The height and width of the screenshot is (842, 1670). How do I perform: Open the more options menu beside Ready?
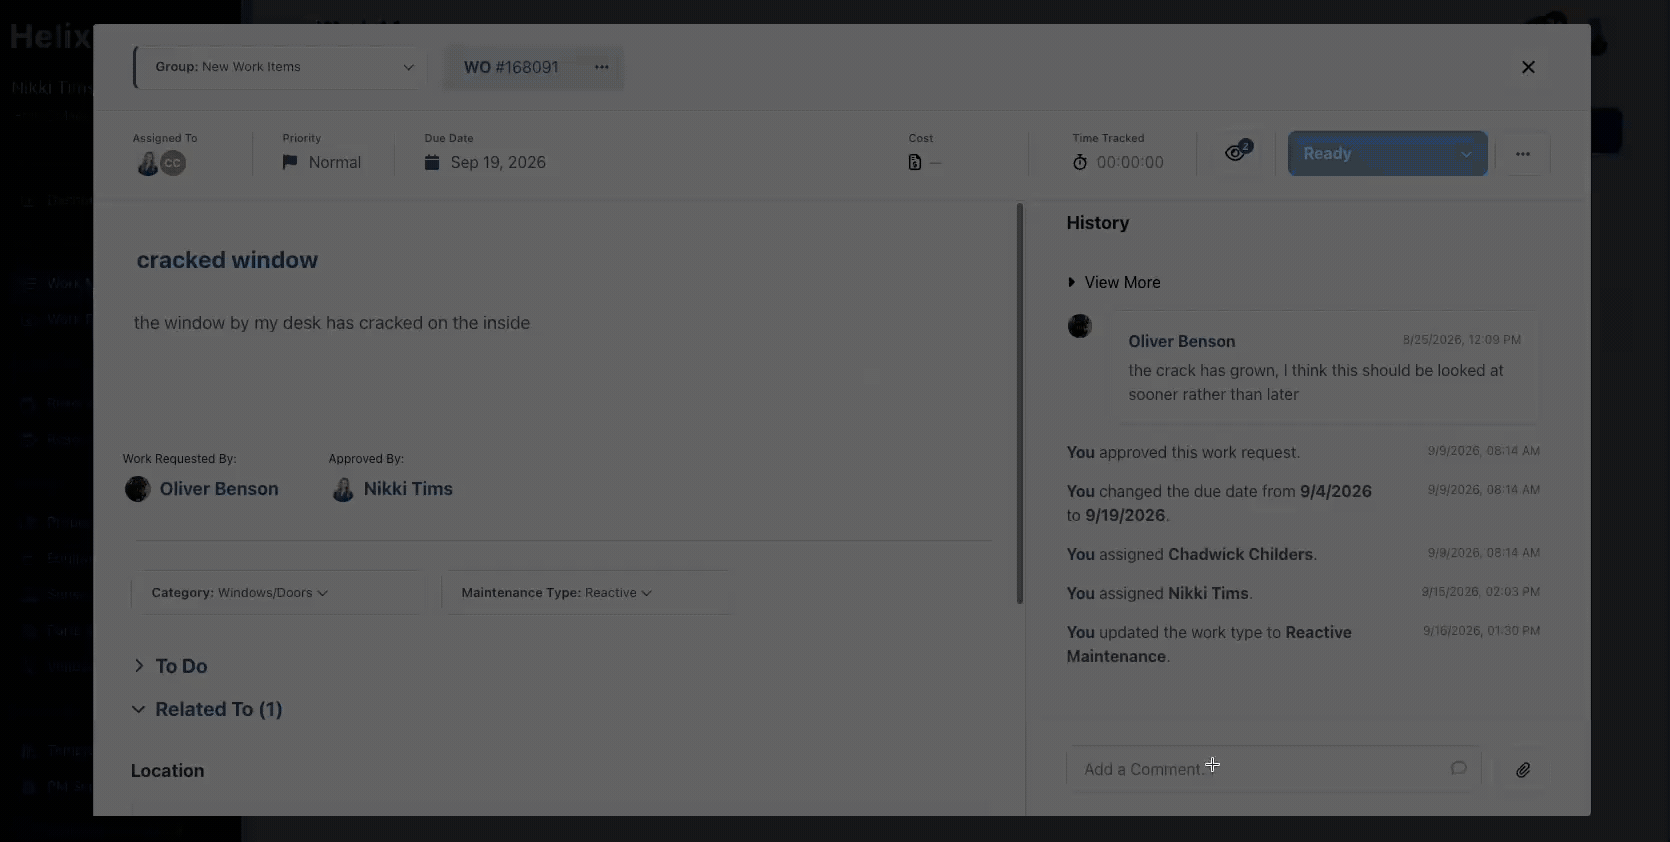[1523, 154]
